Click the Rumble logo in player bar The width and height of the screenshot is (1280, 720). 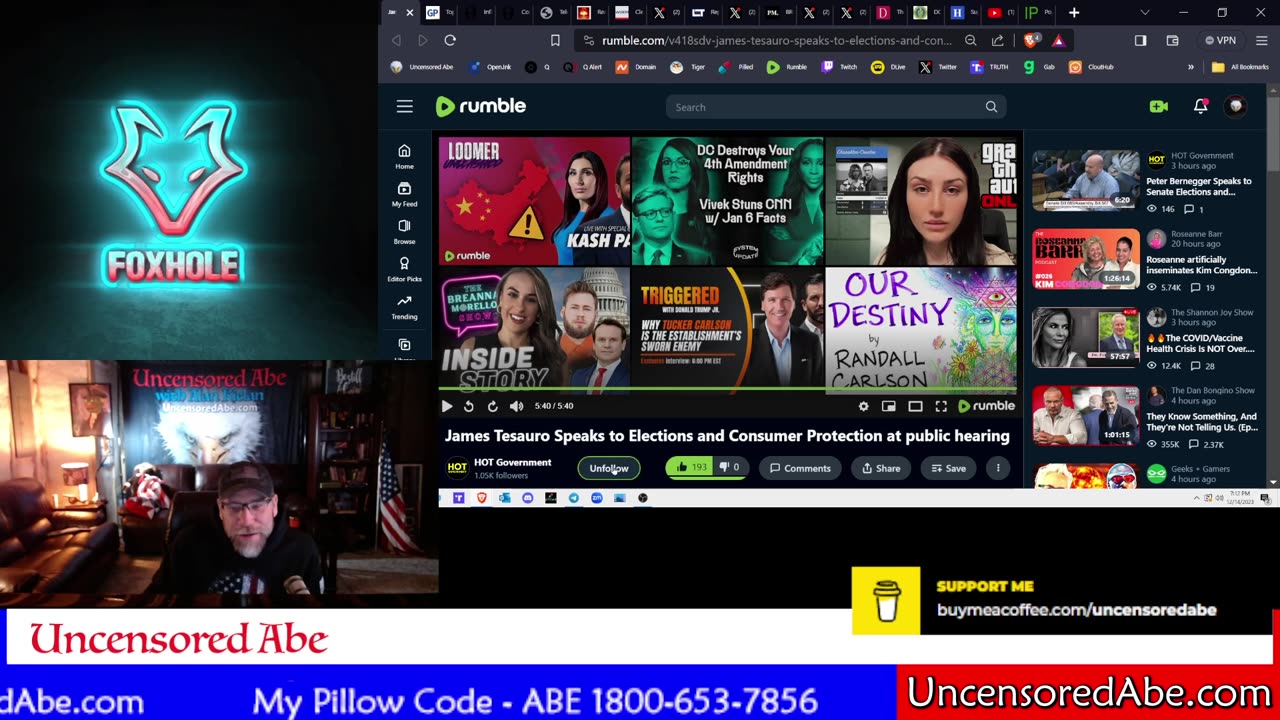(x=987, y=406)
